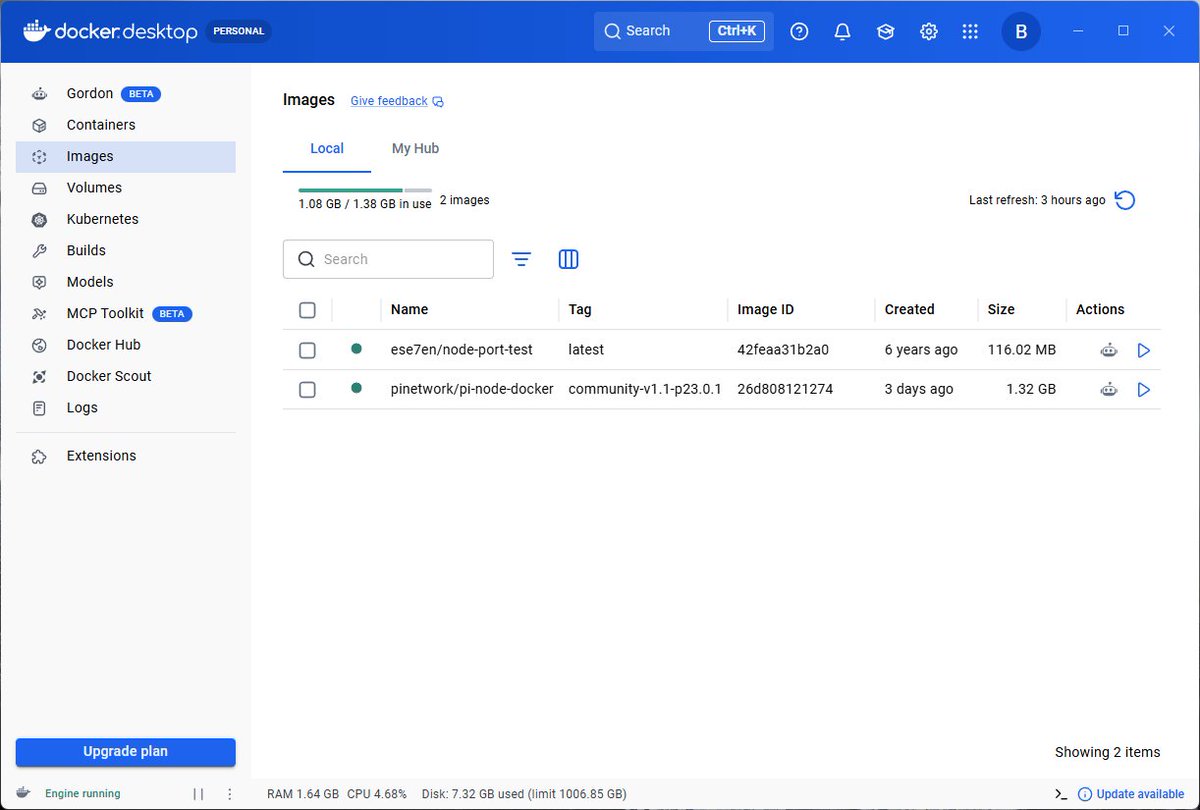This screenshot has width=1200, height=810.
Task: Open Builds in the sidebar
Action: click(x=126, y=251)
